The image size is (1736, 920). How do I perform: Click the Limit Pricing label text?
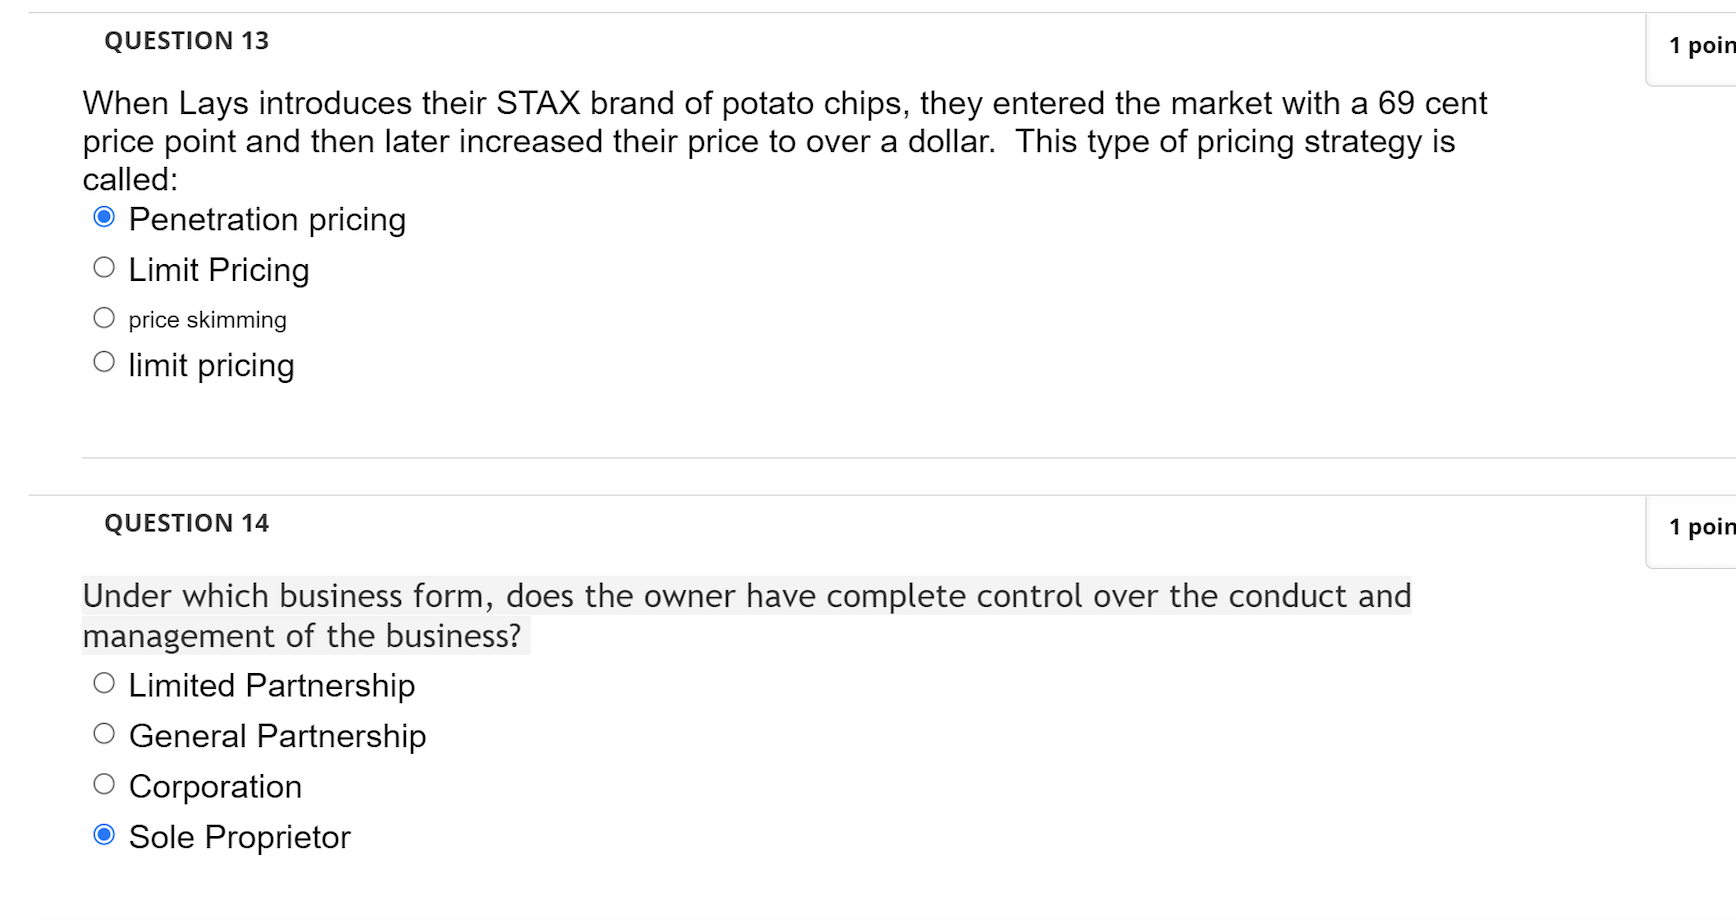(x=218, y=269)
